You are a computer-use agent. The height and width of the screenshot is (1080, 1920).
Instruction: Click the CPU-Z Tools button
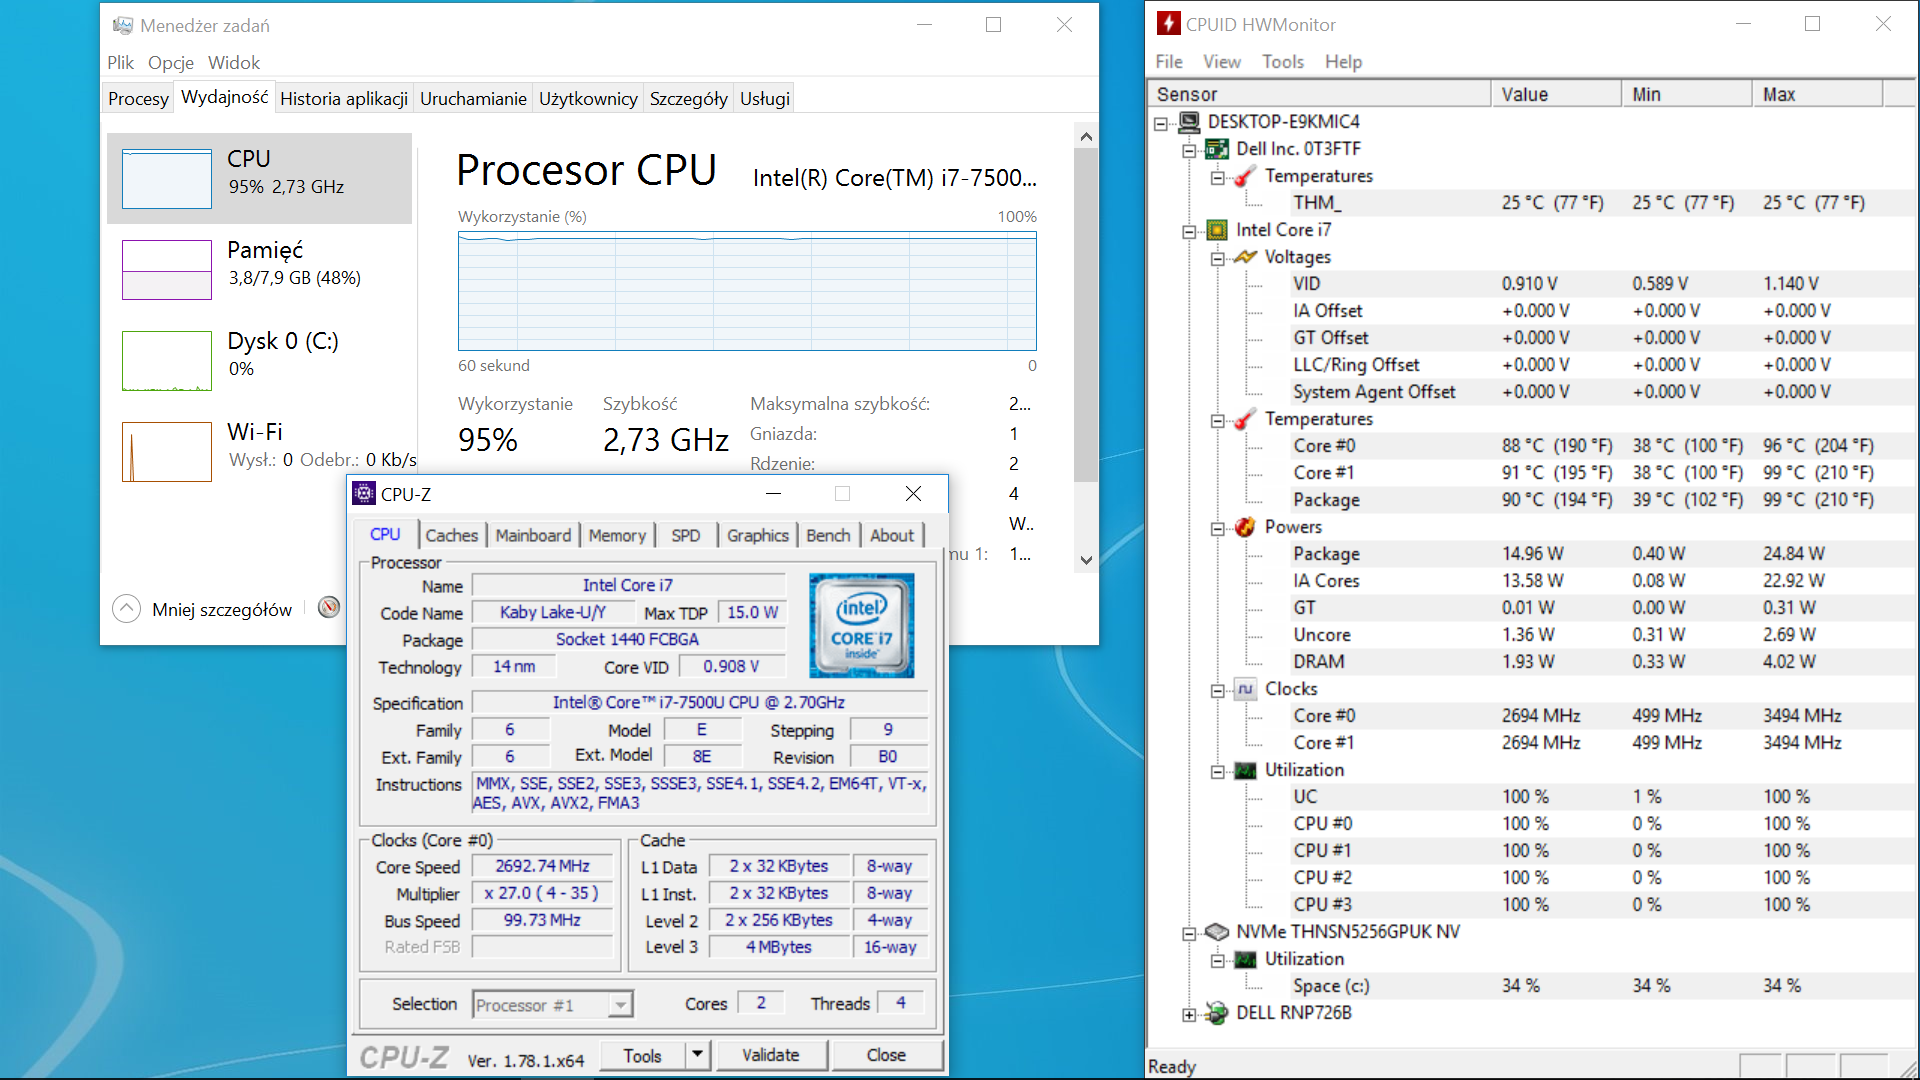click(642, 1055)
